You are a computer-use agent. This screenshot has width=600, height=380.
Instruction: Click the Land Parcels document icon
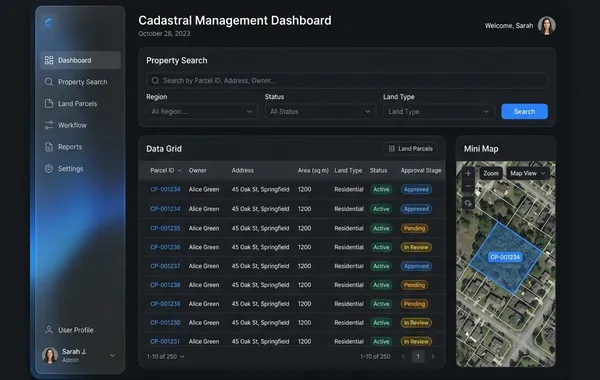(x=49, y=103)
